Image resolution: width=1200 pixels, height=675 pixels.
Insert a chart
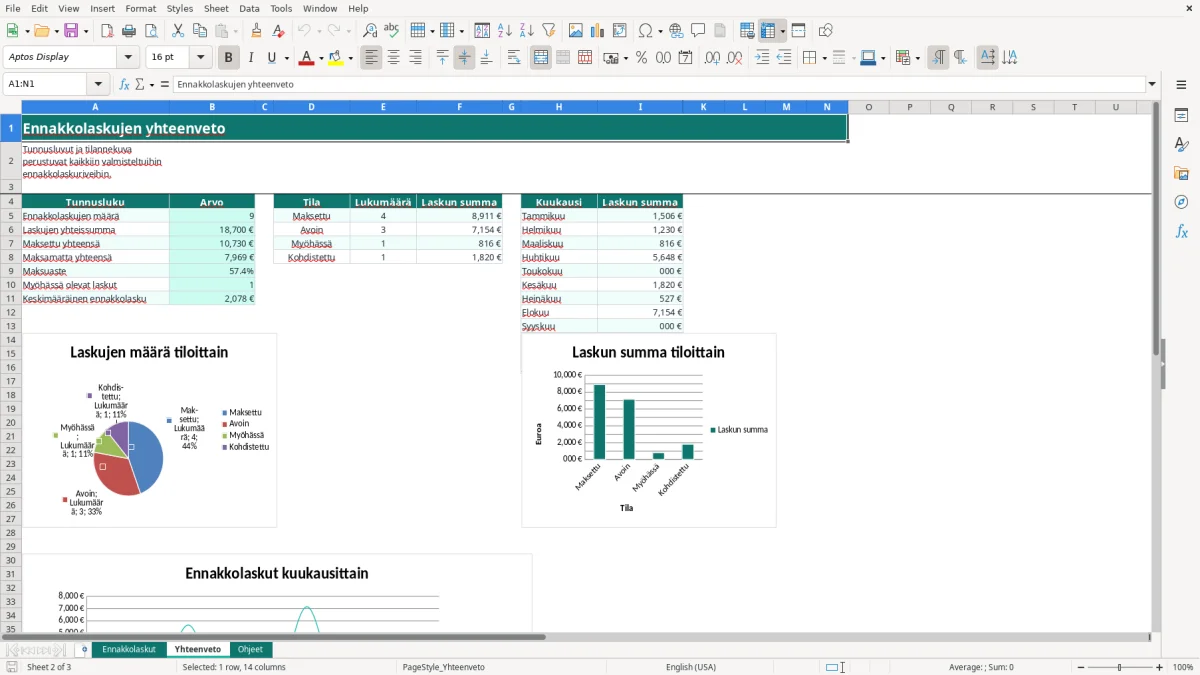pyautogui.click(x=598, y=31)
